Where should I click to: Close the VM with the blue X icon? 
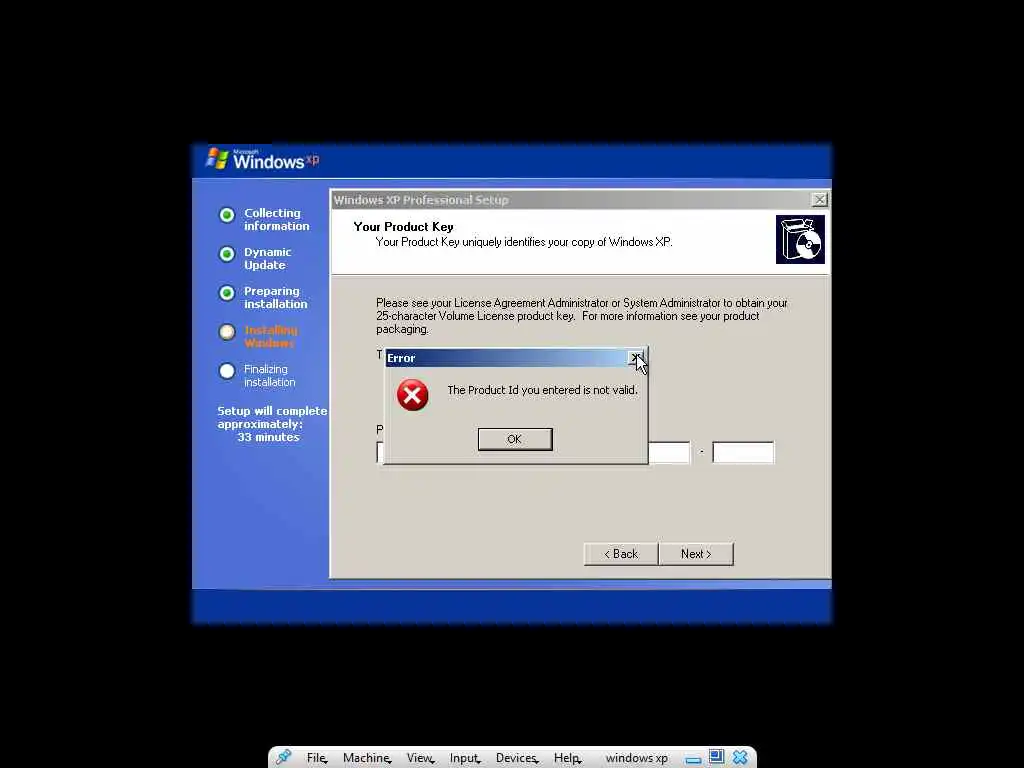(740, 757)
